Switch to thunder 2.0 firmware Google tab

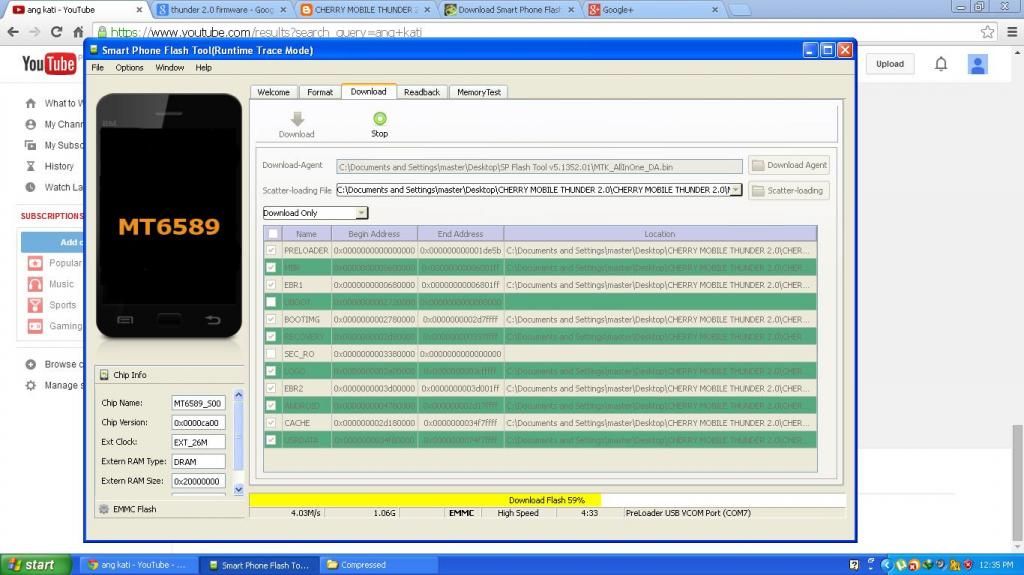[x=222, y=10]
